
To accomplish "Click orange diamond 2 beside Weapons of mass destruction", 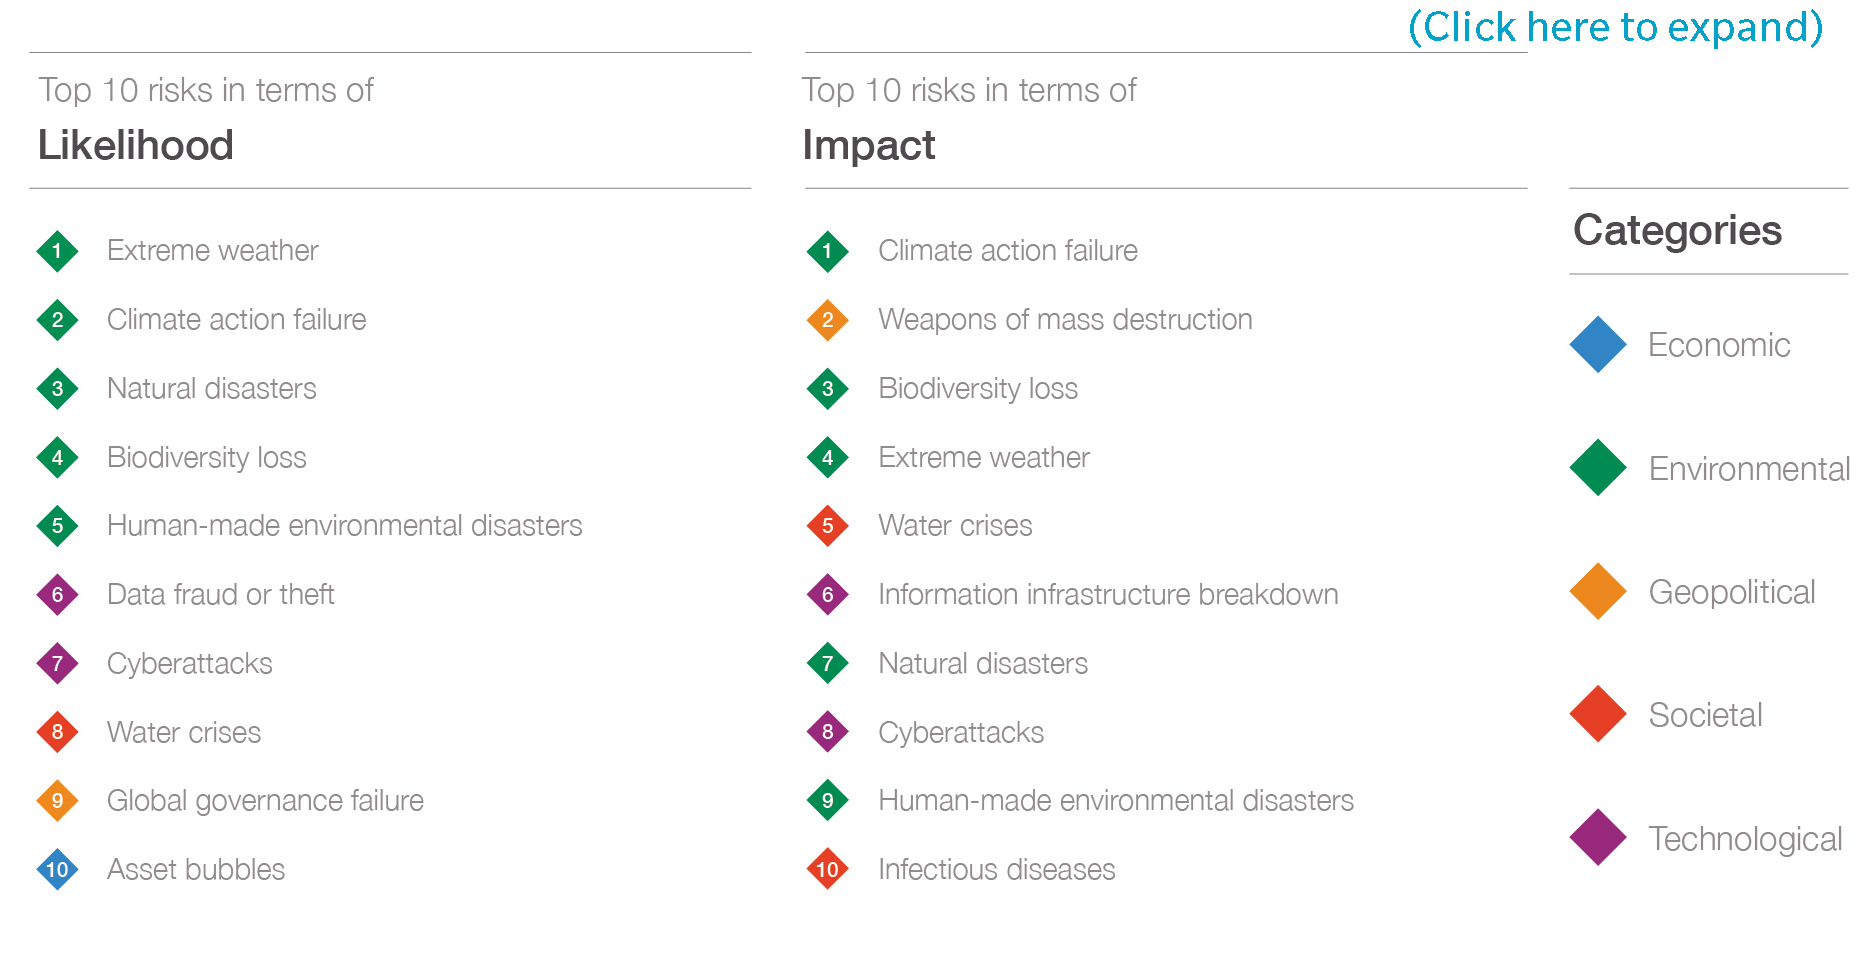I will (827, 320).
